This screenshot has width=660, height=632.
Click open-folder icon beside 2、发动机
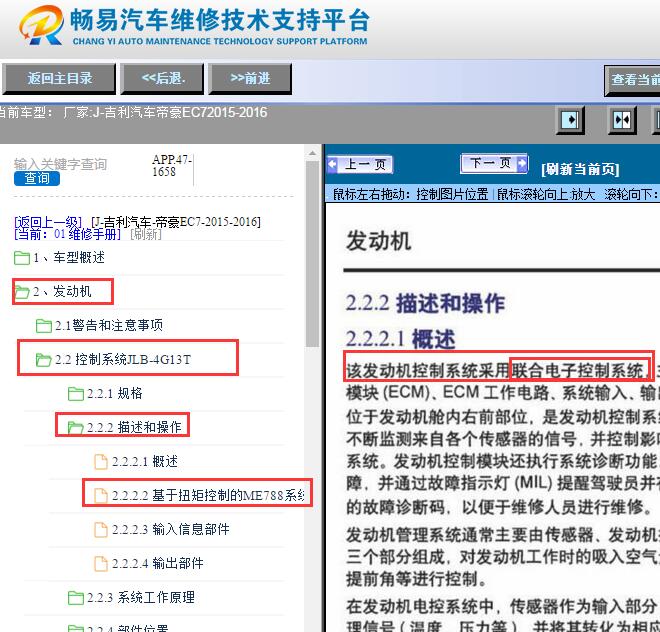(22, 292)
